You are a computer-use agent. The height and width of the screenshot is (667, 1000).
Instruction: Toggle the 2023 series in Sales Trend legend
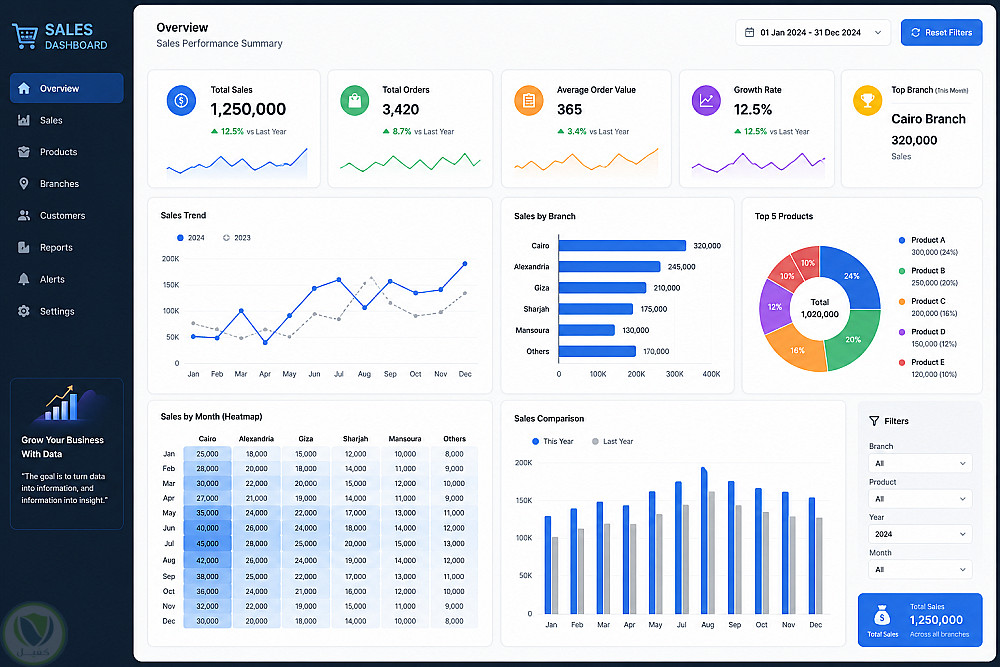pyautogui.click(x=237, y=238)
